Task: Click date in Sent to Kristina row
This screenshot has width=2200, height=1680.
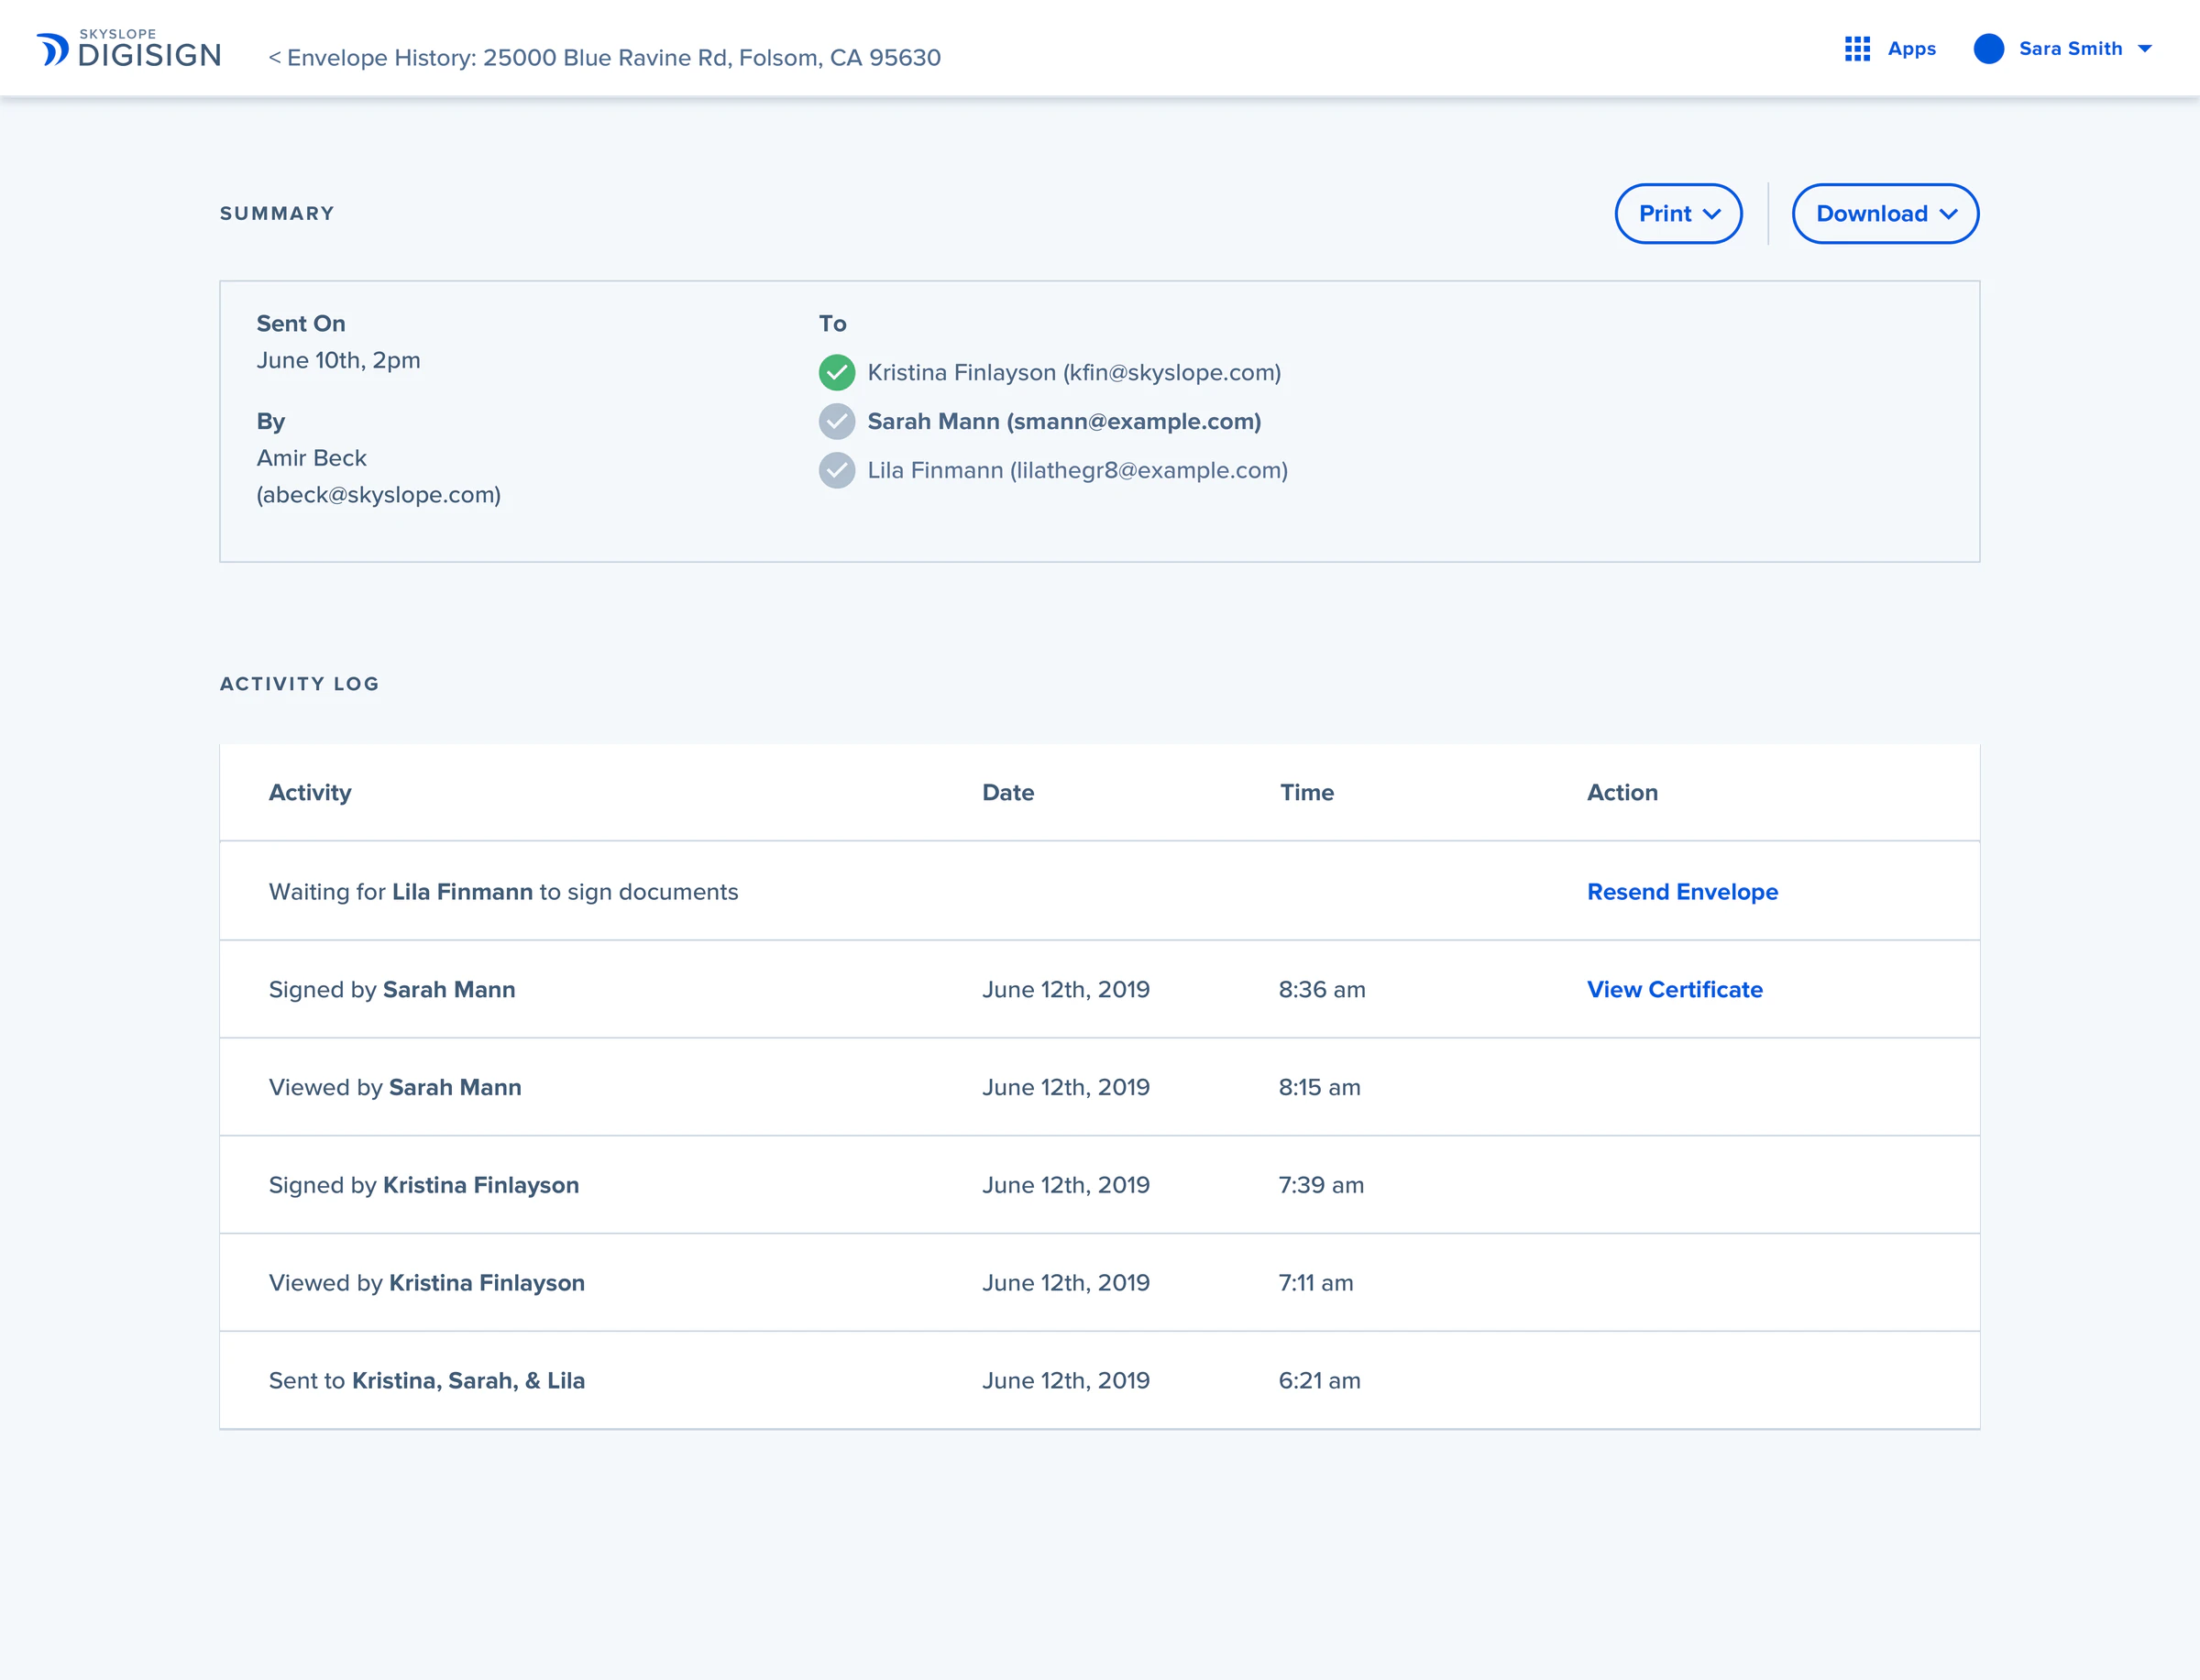Action: coord(1066,1381)
